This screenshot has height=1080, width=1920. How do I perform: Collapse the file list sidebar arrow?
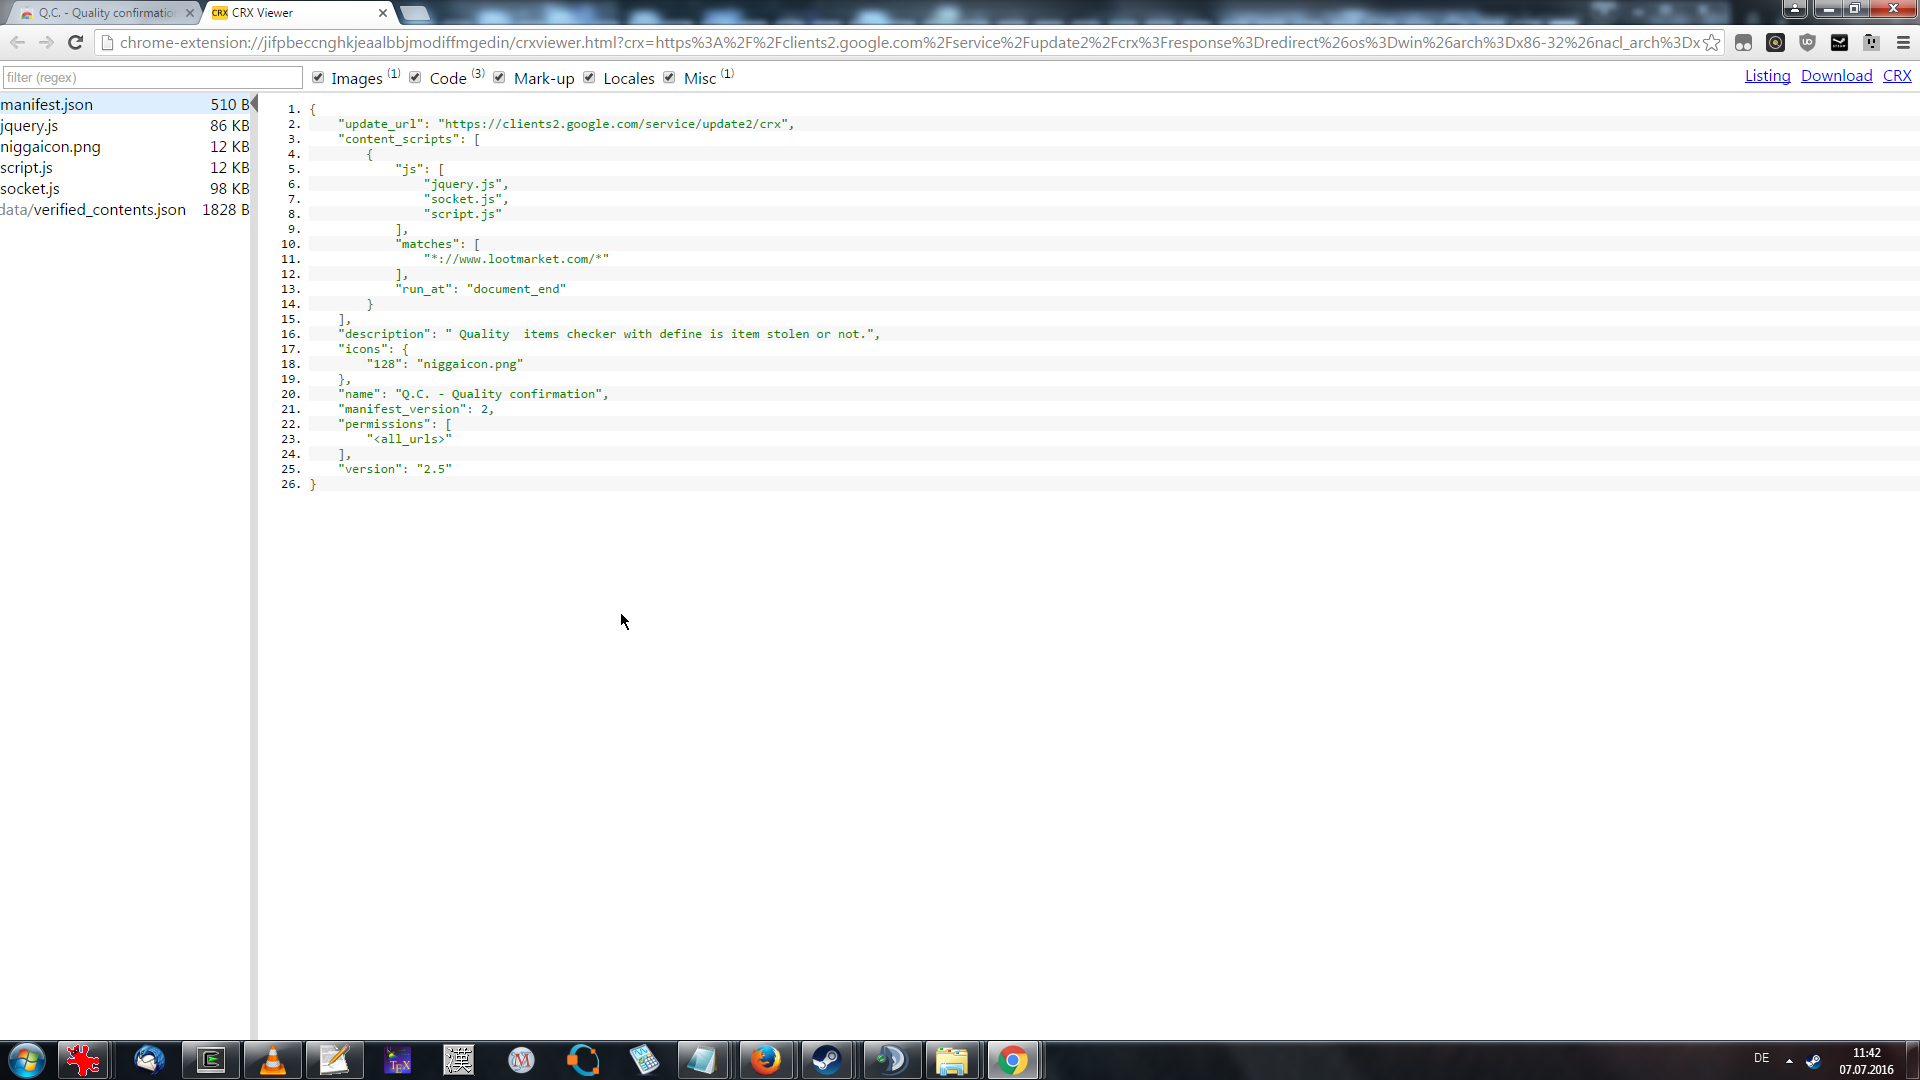pyautogui.click(x=254, y=103)
